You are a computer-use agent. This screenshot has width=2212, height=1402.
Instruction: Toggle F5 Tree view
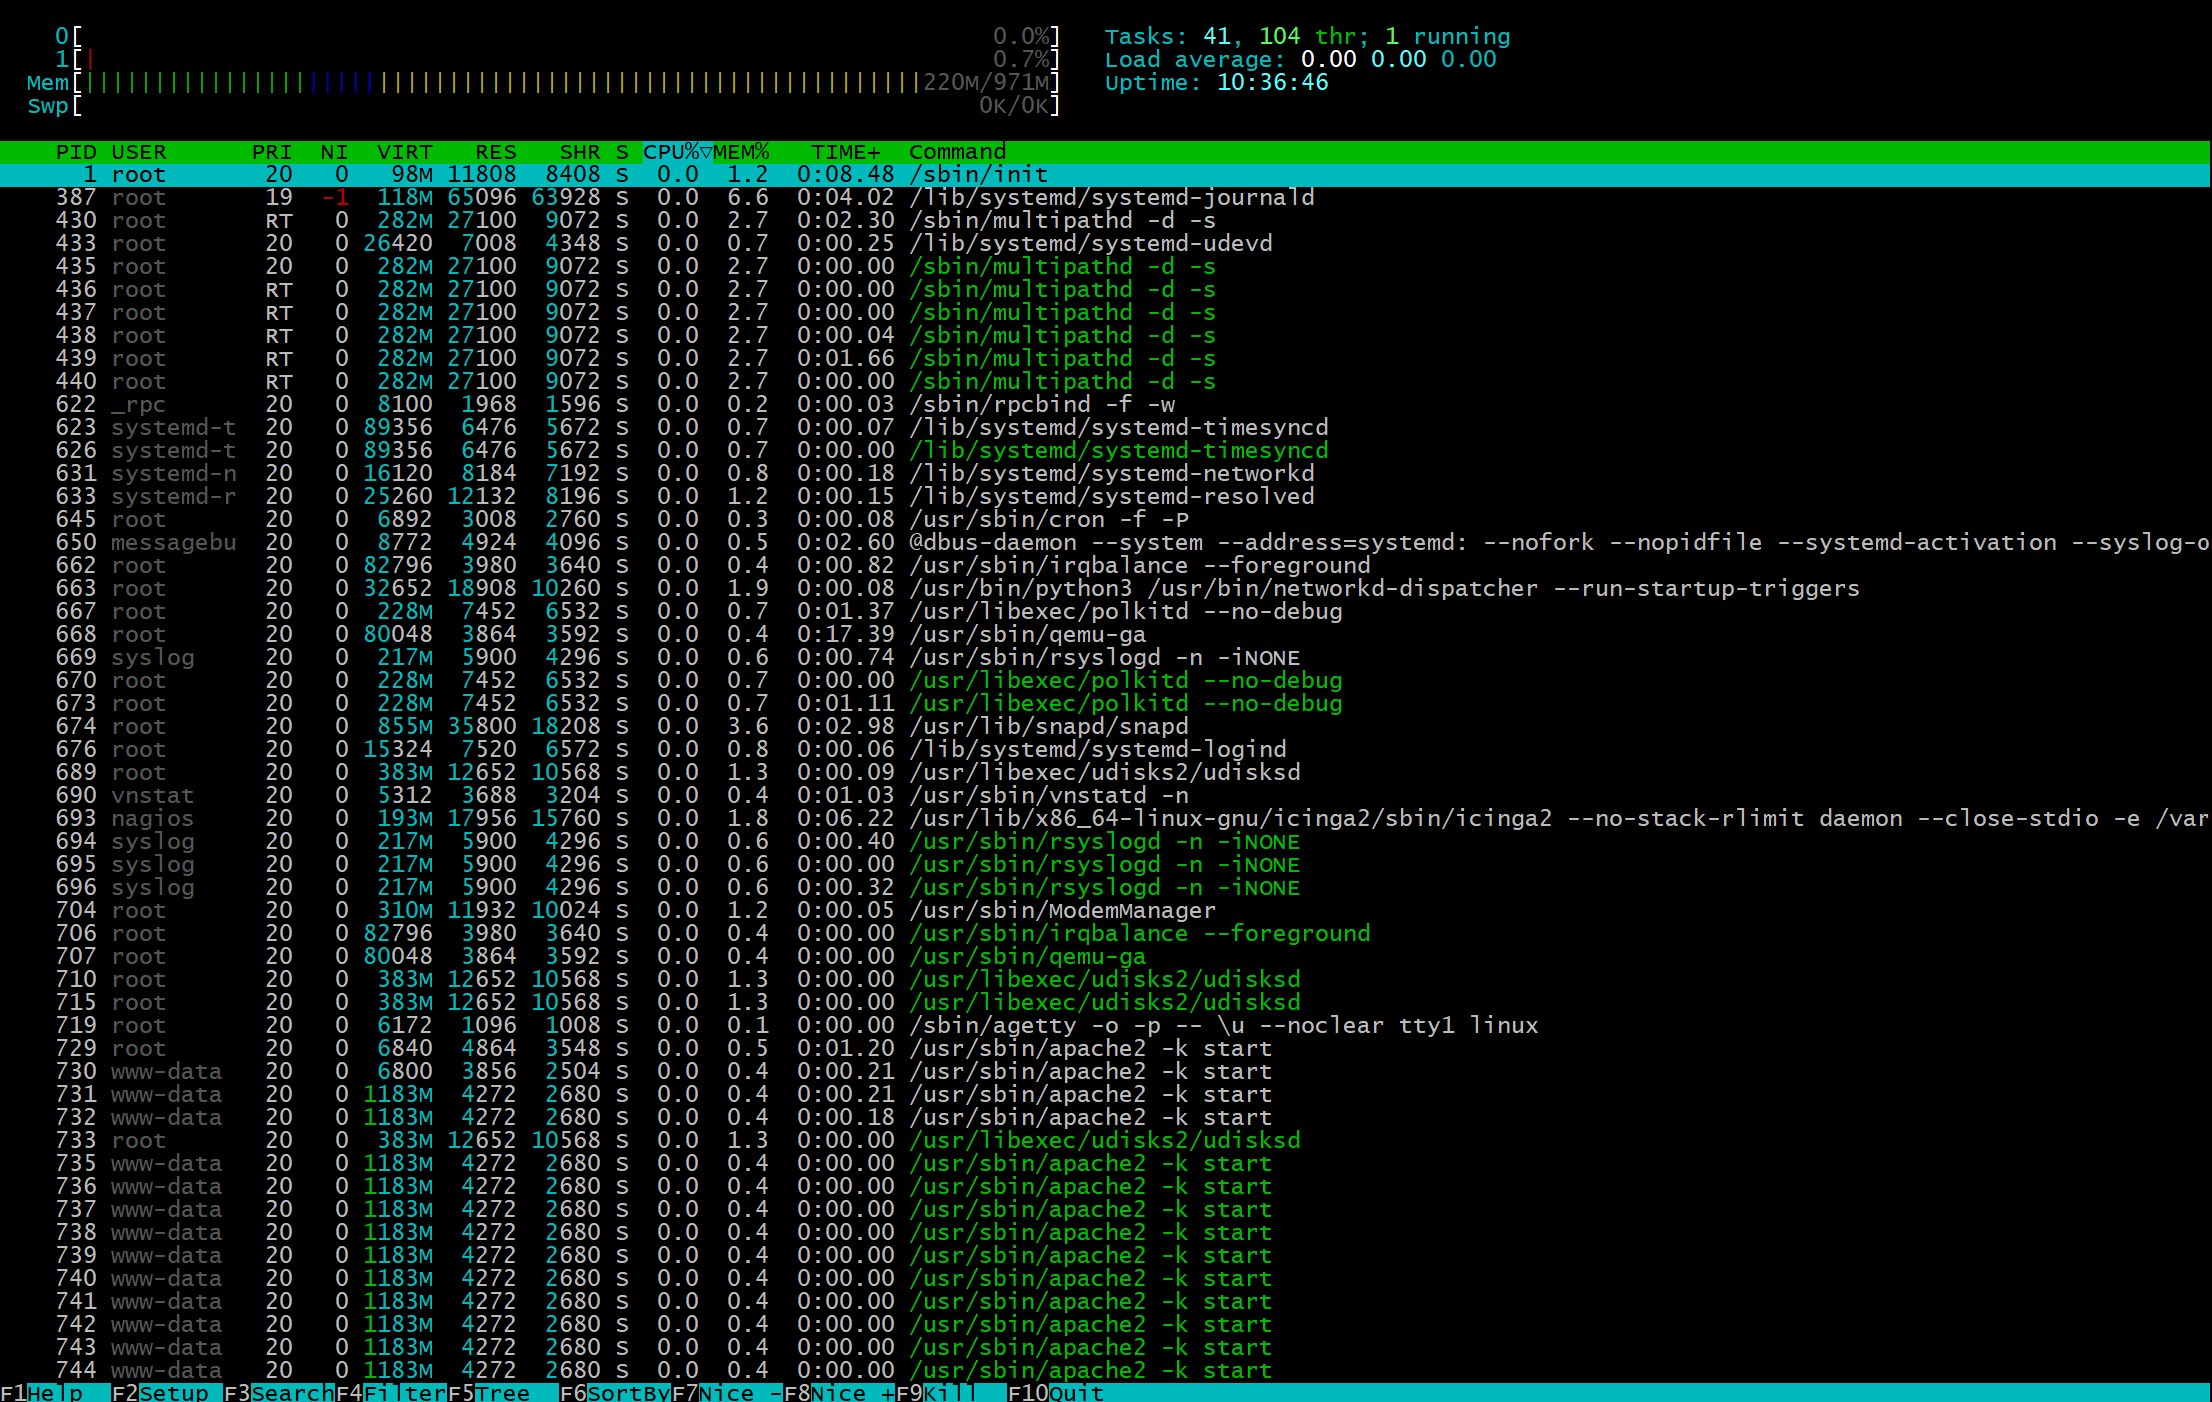tap(502, 1393)
